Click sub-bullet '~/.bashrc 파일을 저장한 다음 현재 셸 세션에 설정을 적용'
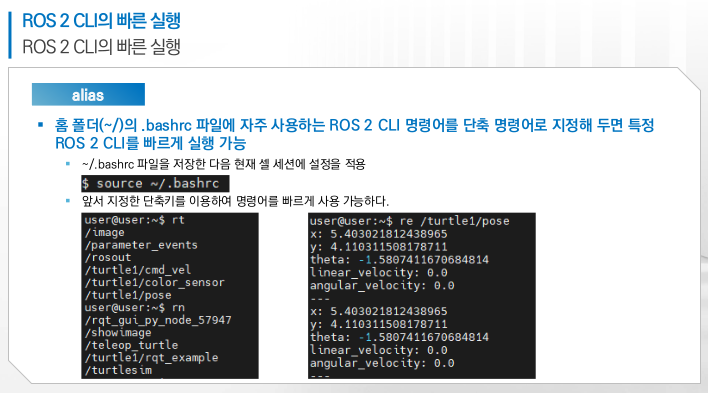Screen dimensions: 708x393 click(x=223, y=164)
